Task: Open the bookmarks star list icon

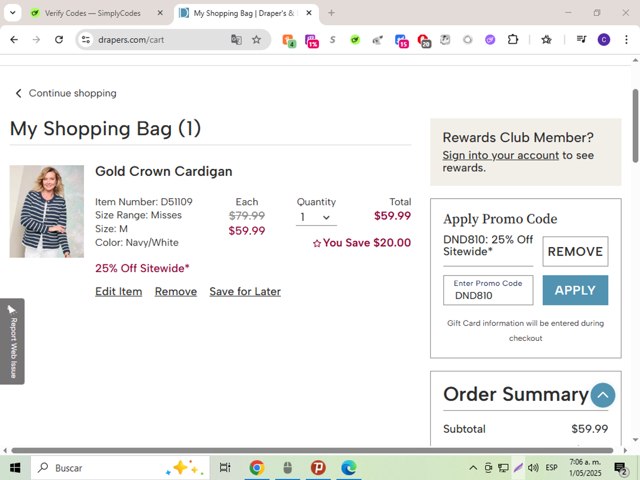Action: 546,40
